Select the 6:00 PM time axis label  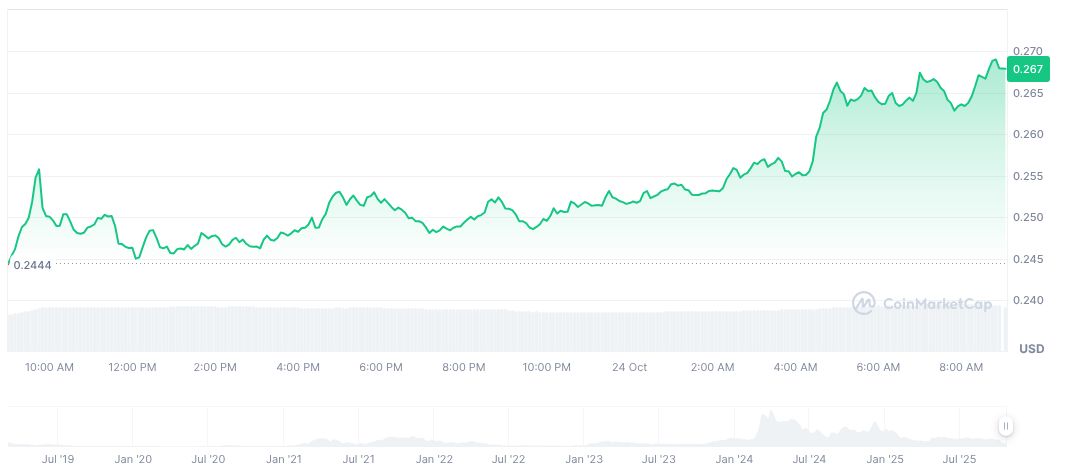tap(381, 367)
